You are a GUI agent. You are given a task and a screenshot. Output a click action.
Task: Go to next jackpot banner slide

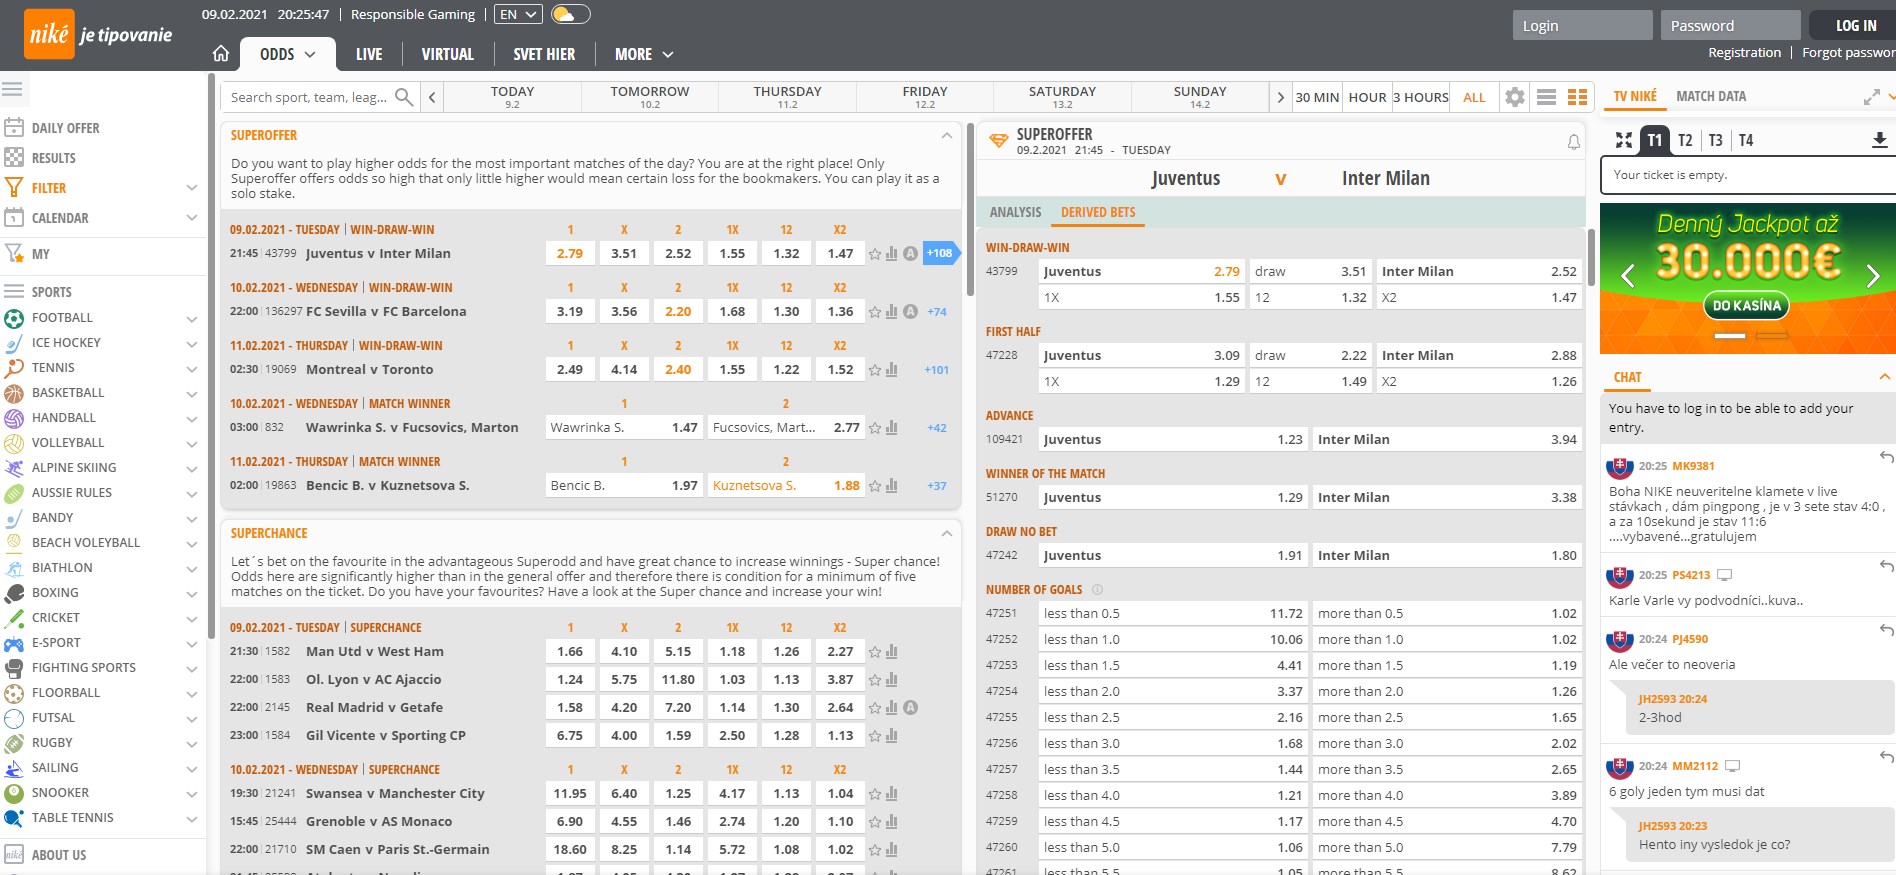click(x=1872, y=276)
